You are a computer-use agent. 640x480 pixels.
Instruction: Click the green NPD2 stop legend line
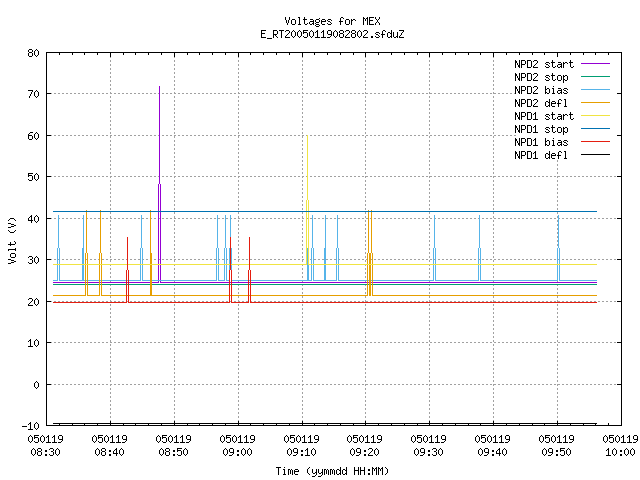(x=595, y=76)
